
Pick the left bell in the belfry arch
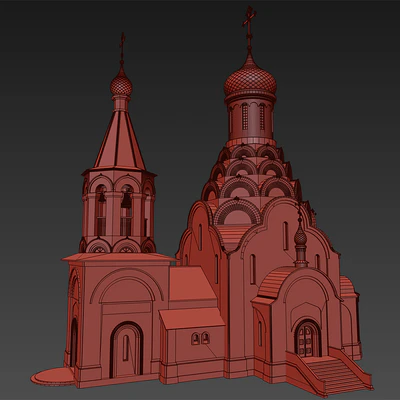click(x=102, y=196)
